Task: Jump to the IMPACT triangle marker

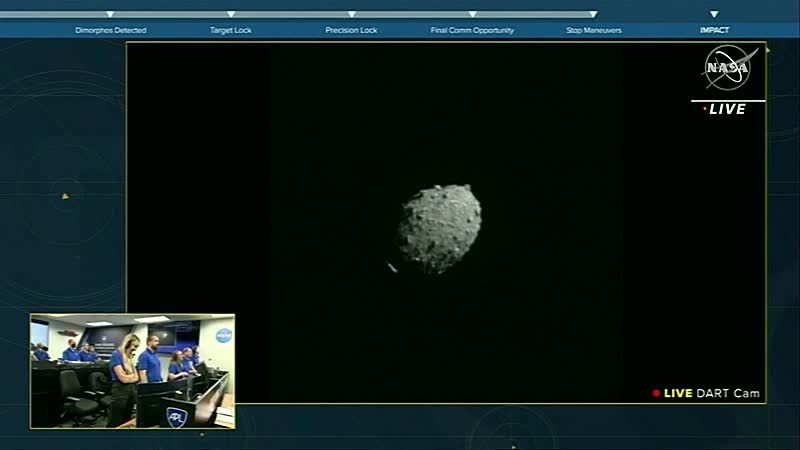Action: coord(714,15)
